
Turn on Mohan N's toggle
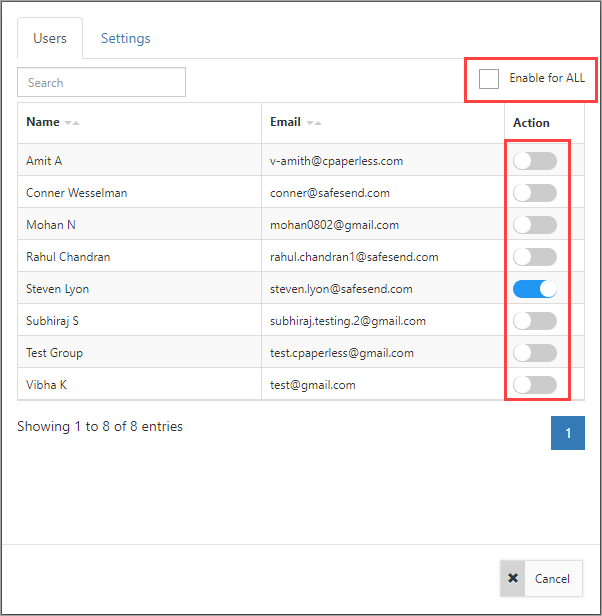click(x=534, y=225)
